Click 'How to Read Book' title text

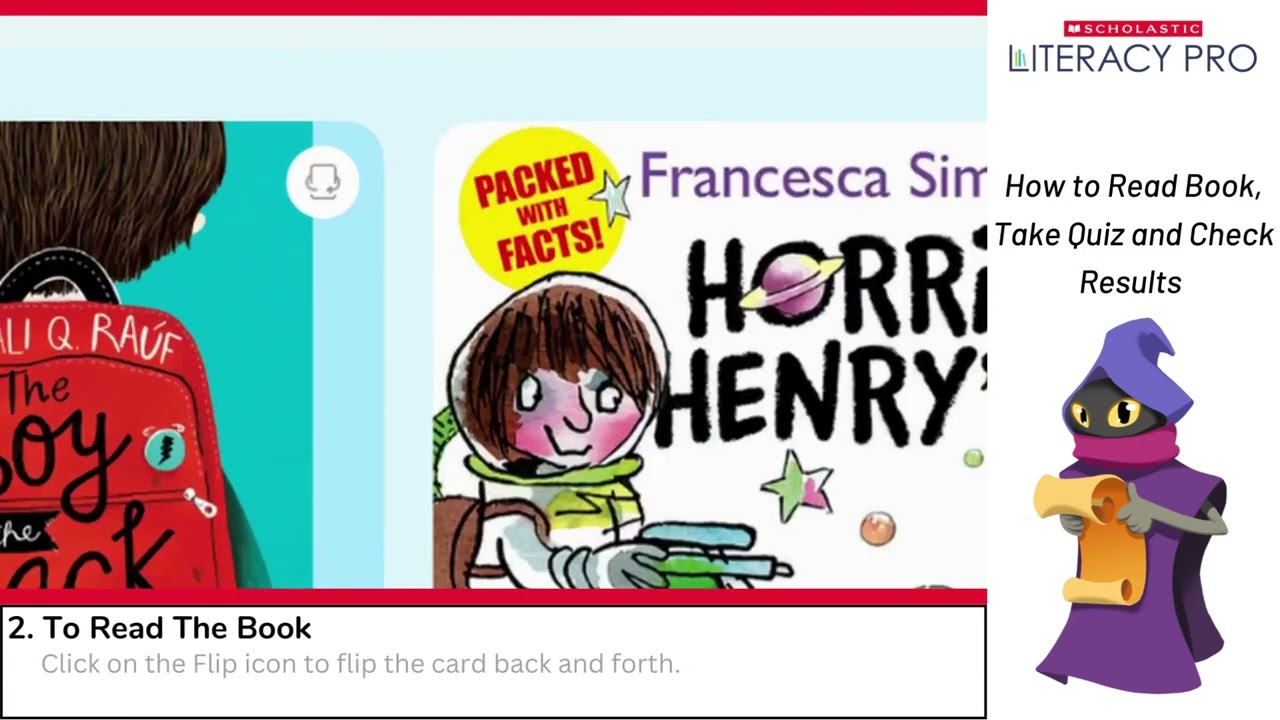click(1133, 186)
